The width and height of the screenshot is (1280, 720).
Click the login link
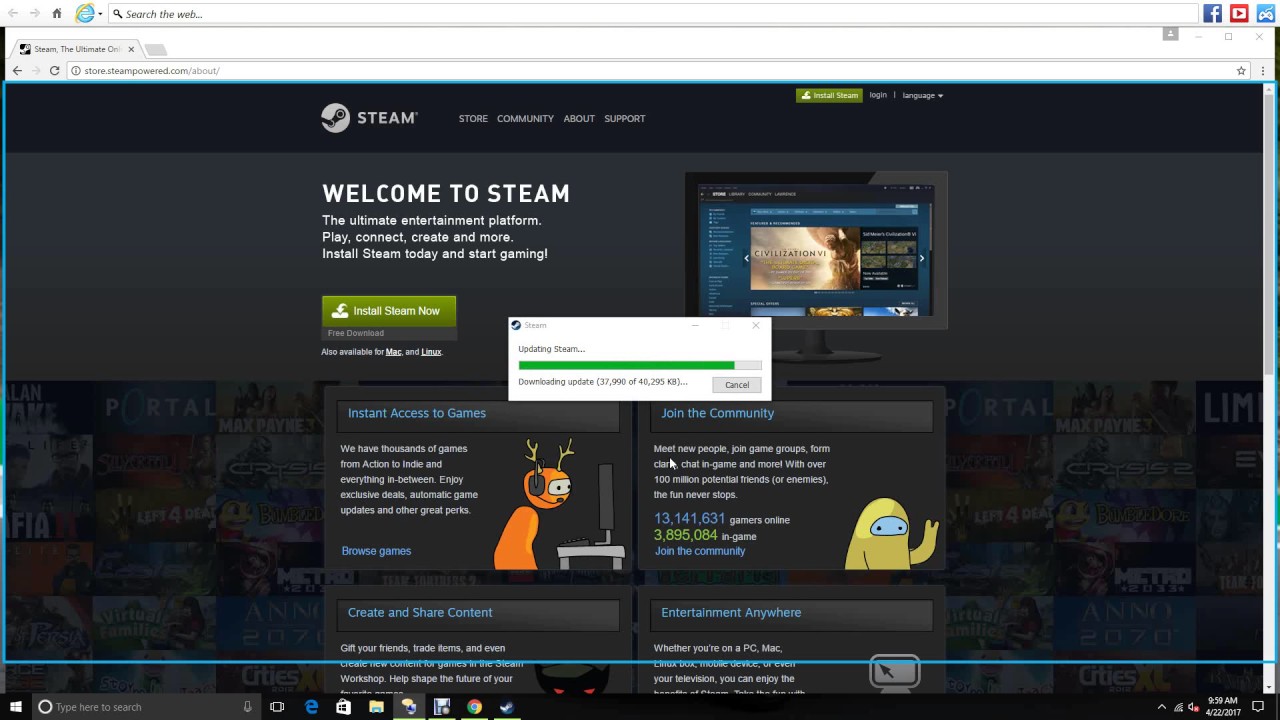tap(878, 95)
